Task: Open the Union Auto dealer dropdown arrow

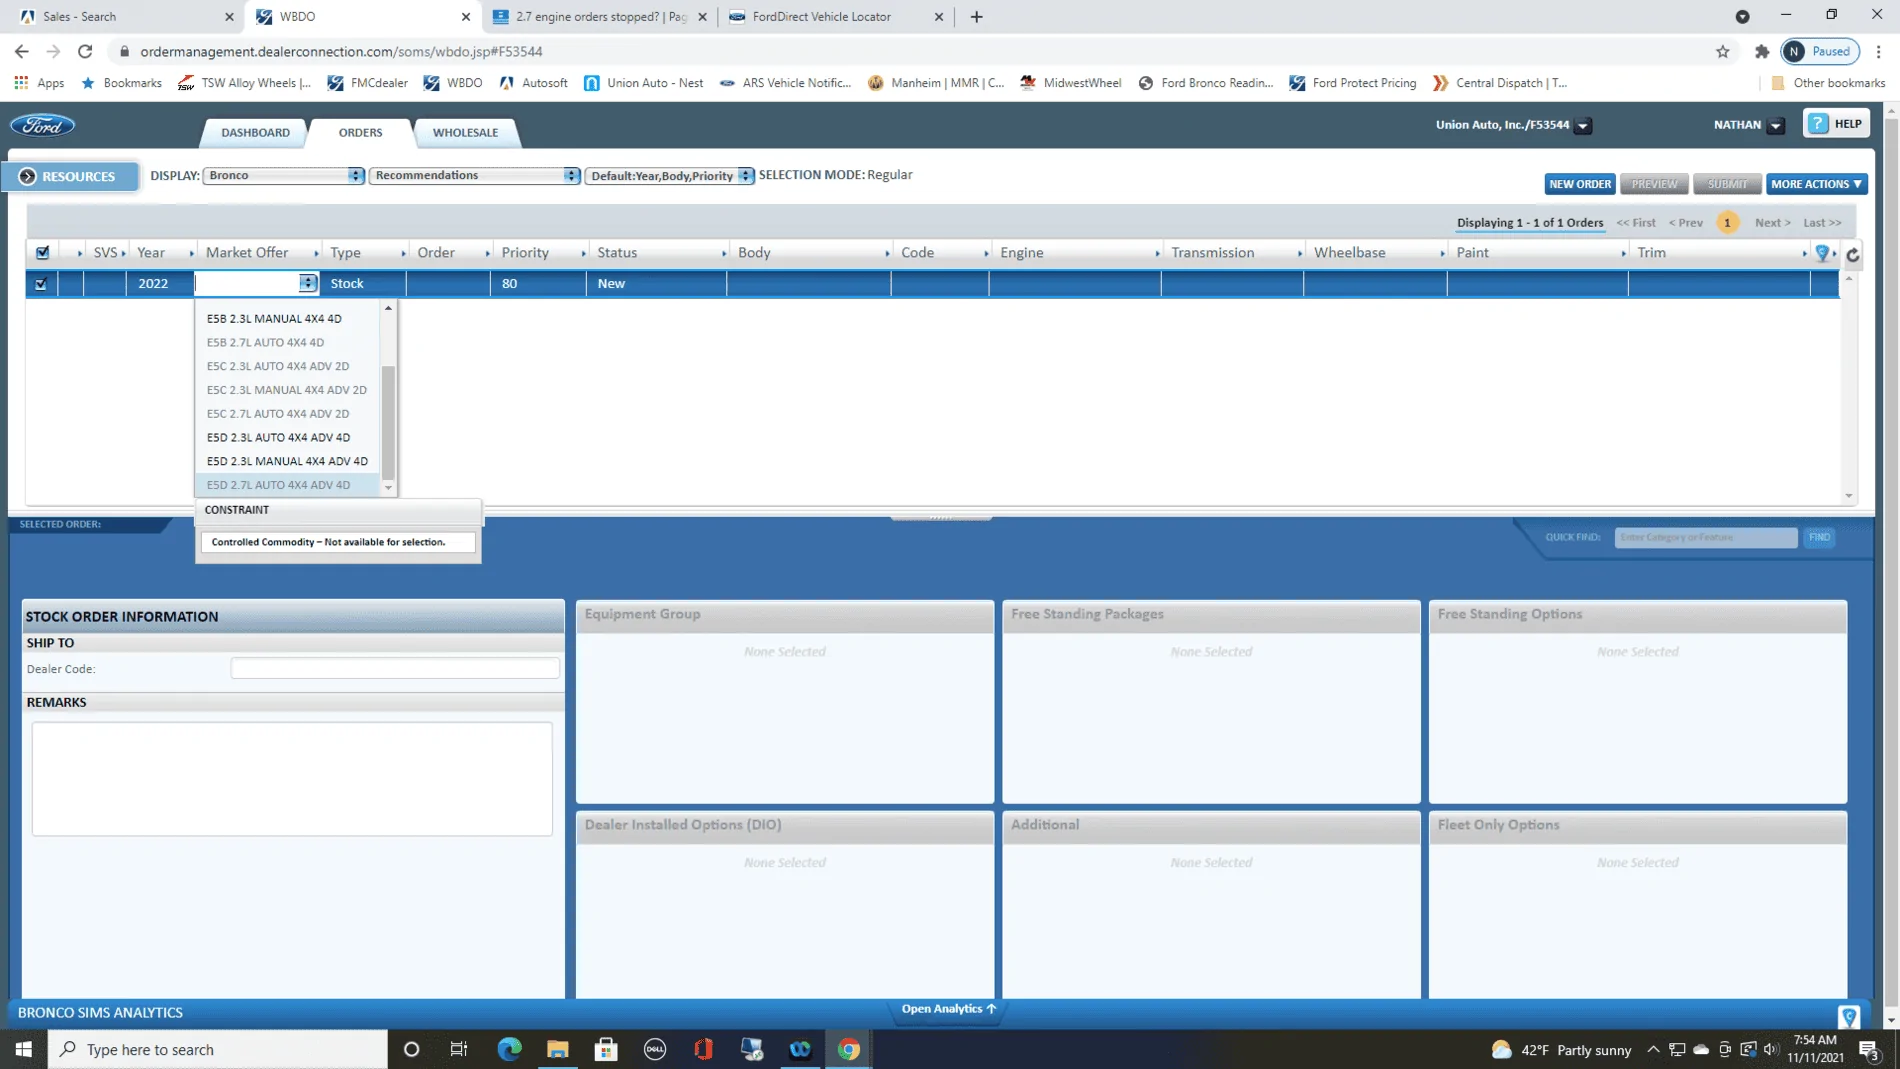Action: (1583, 126)
